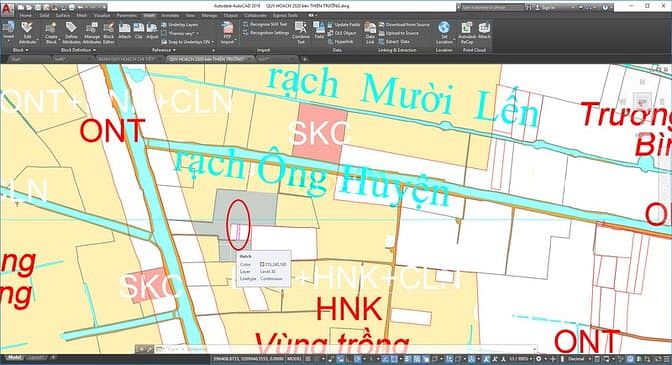The image size is (672, 365).
Task: Switch to the Output ribbon tab
Action: point(231,15)
